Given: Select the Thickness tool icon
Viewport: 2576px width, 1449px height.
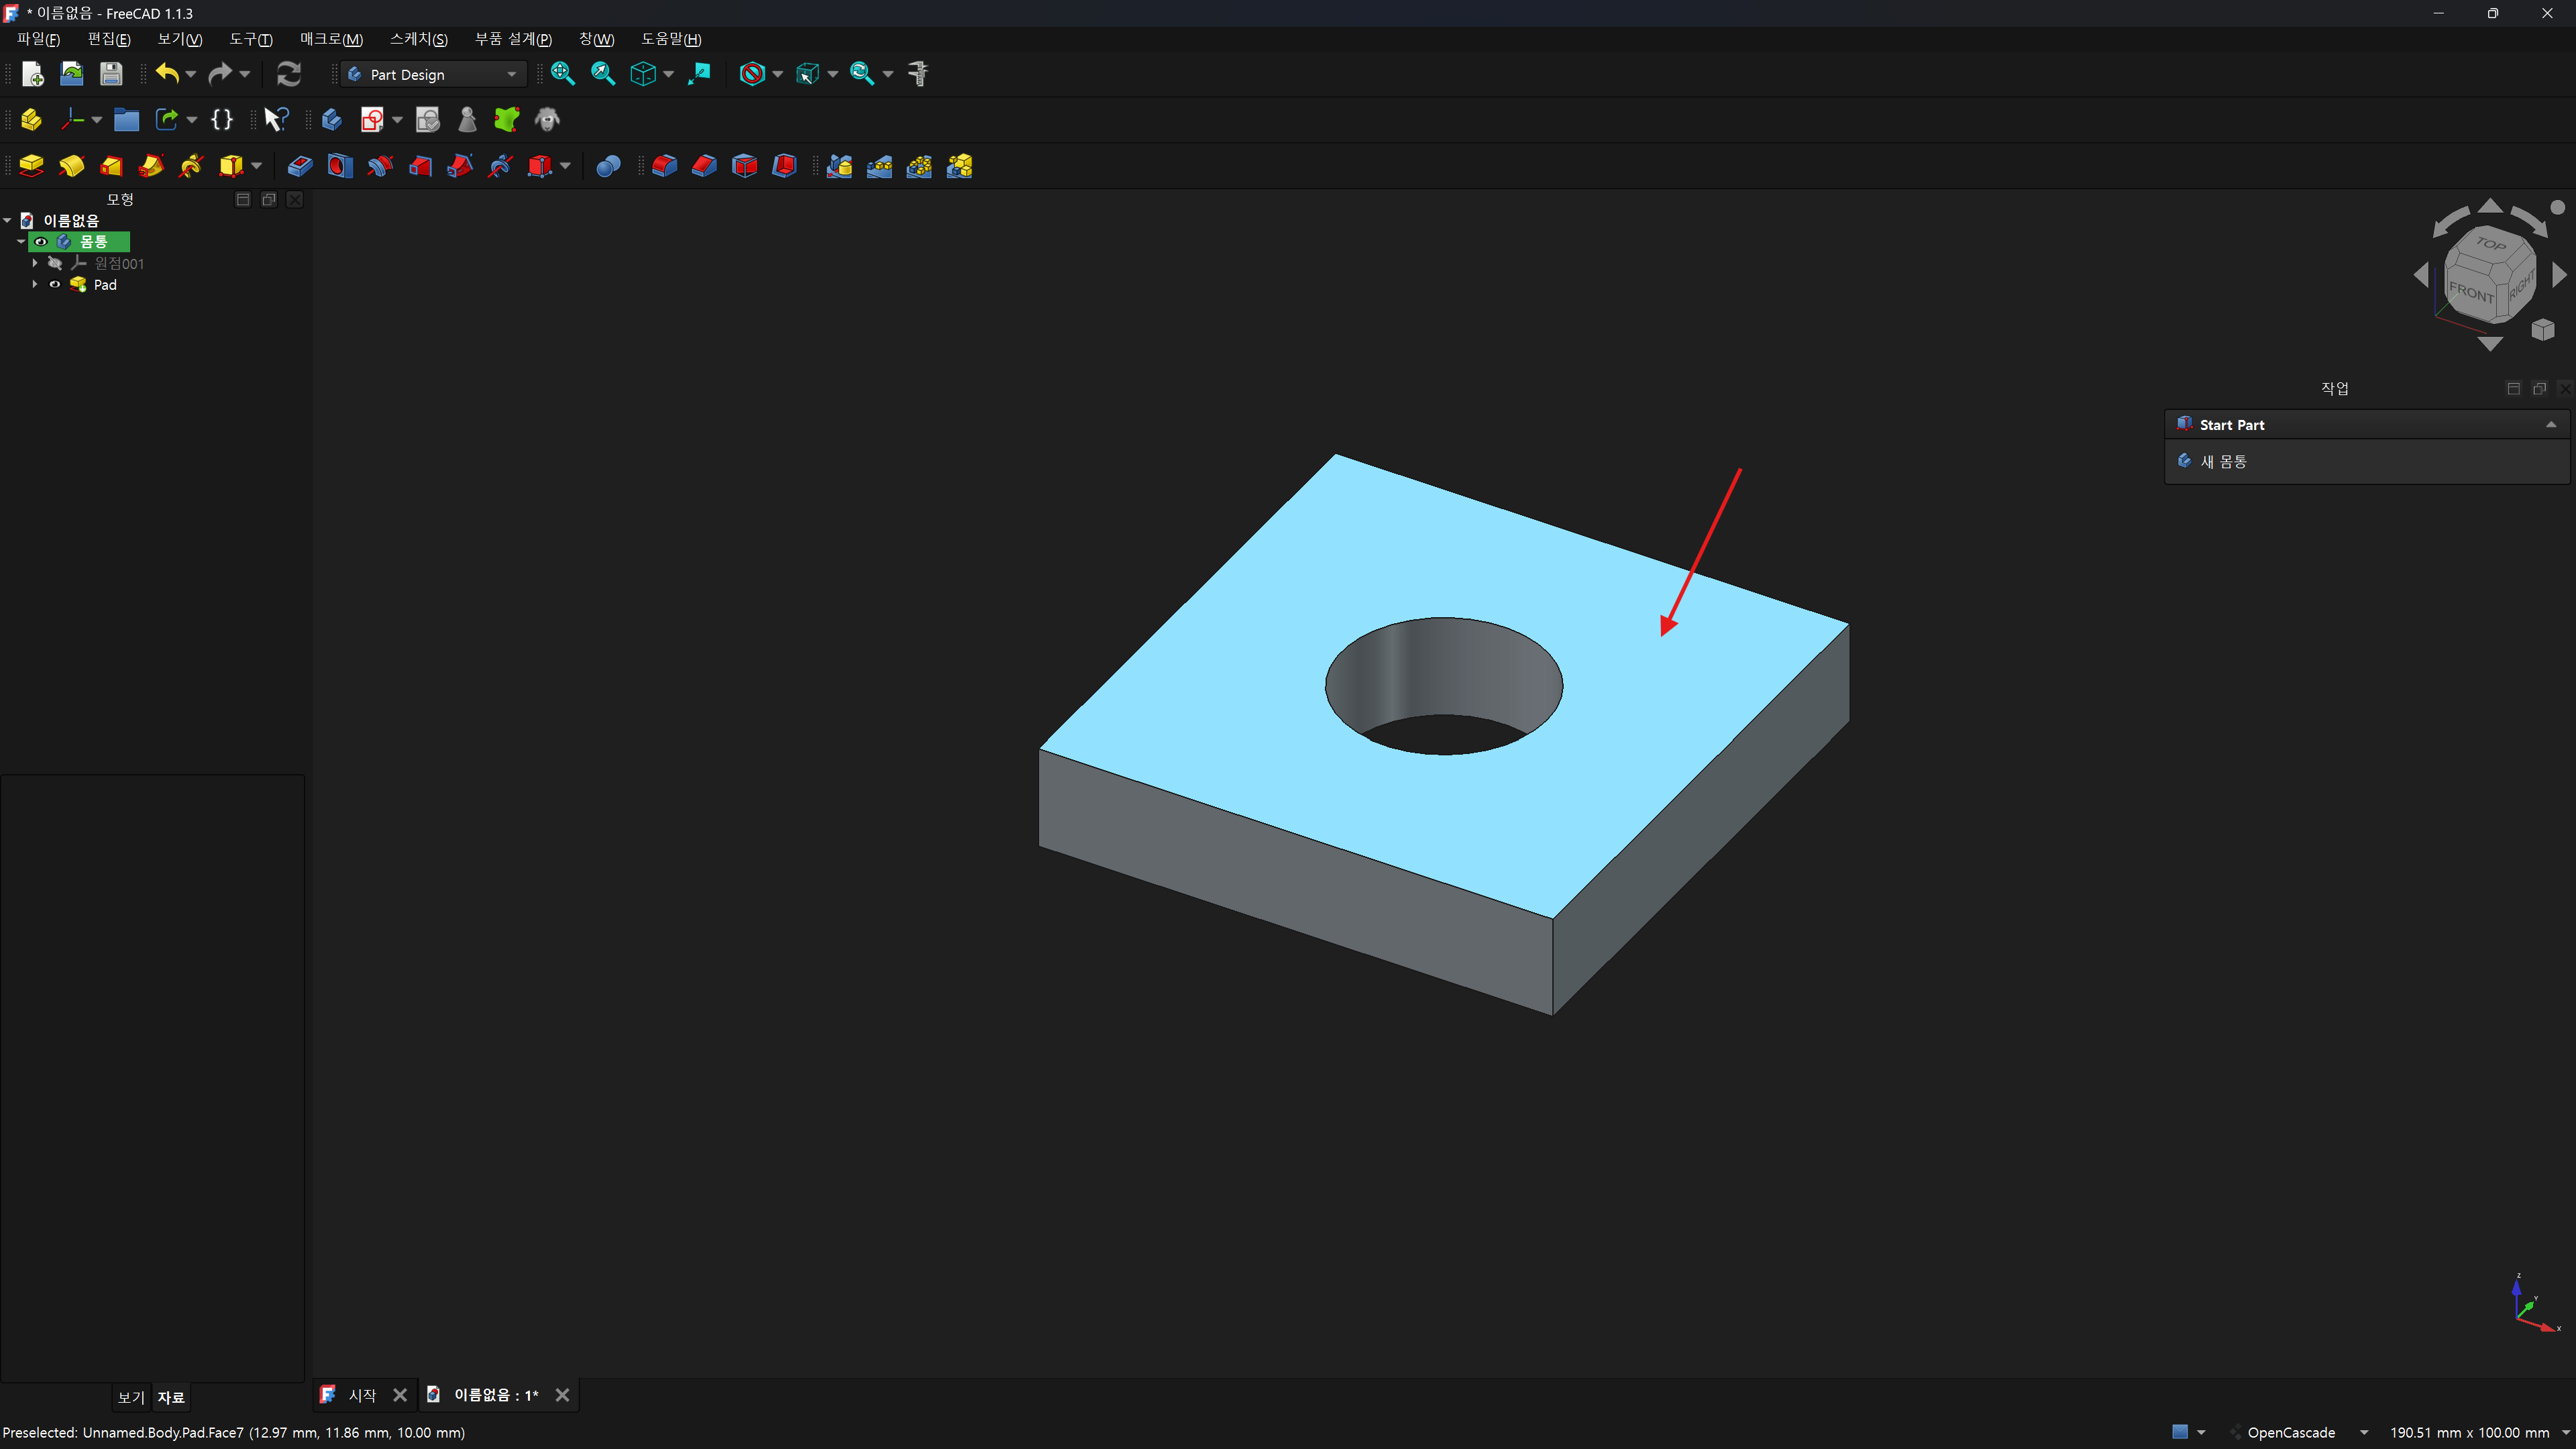Looking at the screenshot, I should click(x=784, y=166).
